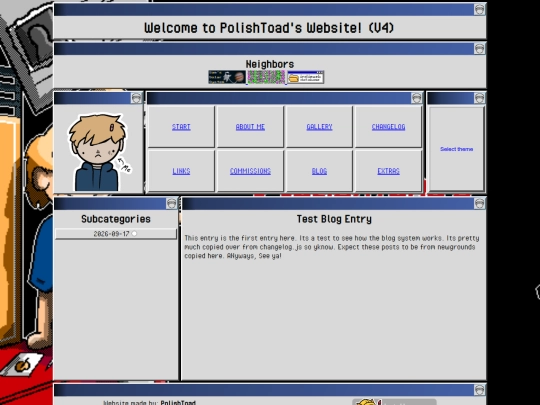Open the GALLERY page
This screenshot has height=405, width=540.
[319, 127]
